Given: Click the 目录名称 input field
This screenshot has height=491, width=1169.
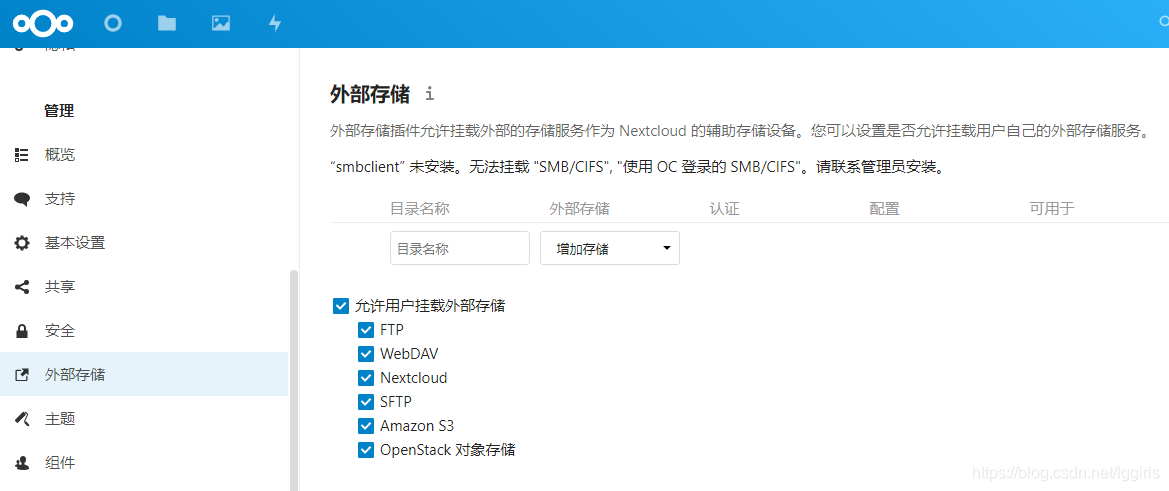Looking at the screenshot, I should coord(459,248).
